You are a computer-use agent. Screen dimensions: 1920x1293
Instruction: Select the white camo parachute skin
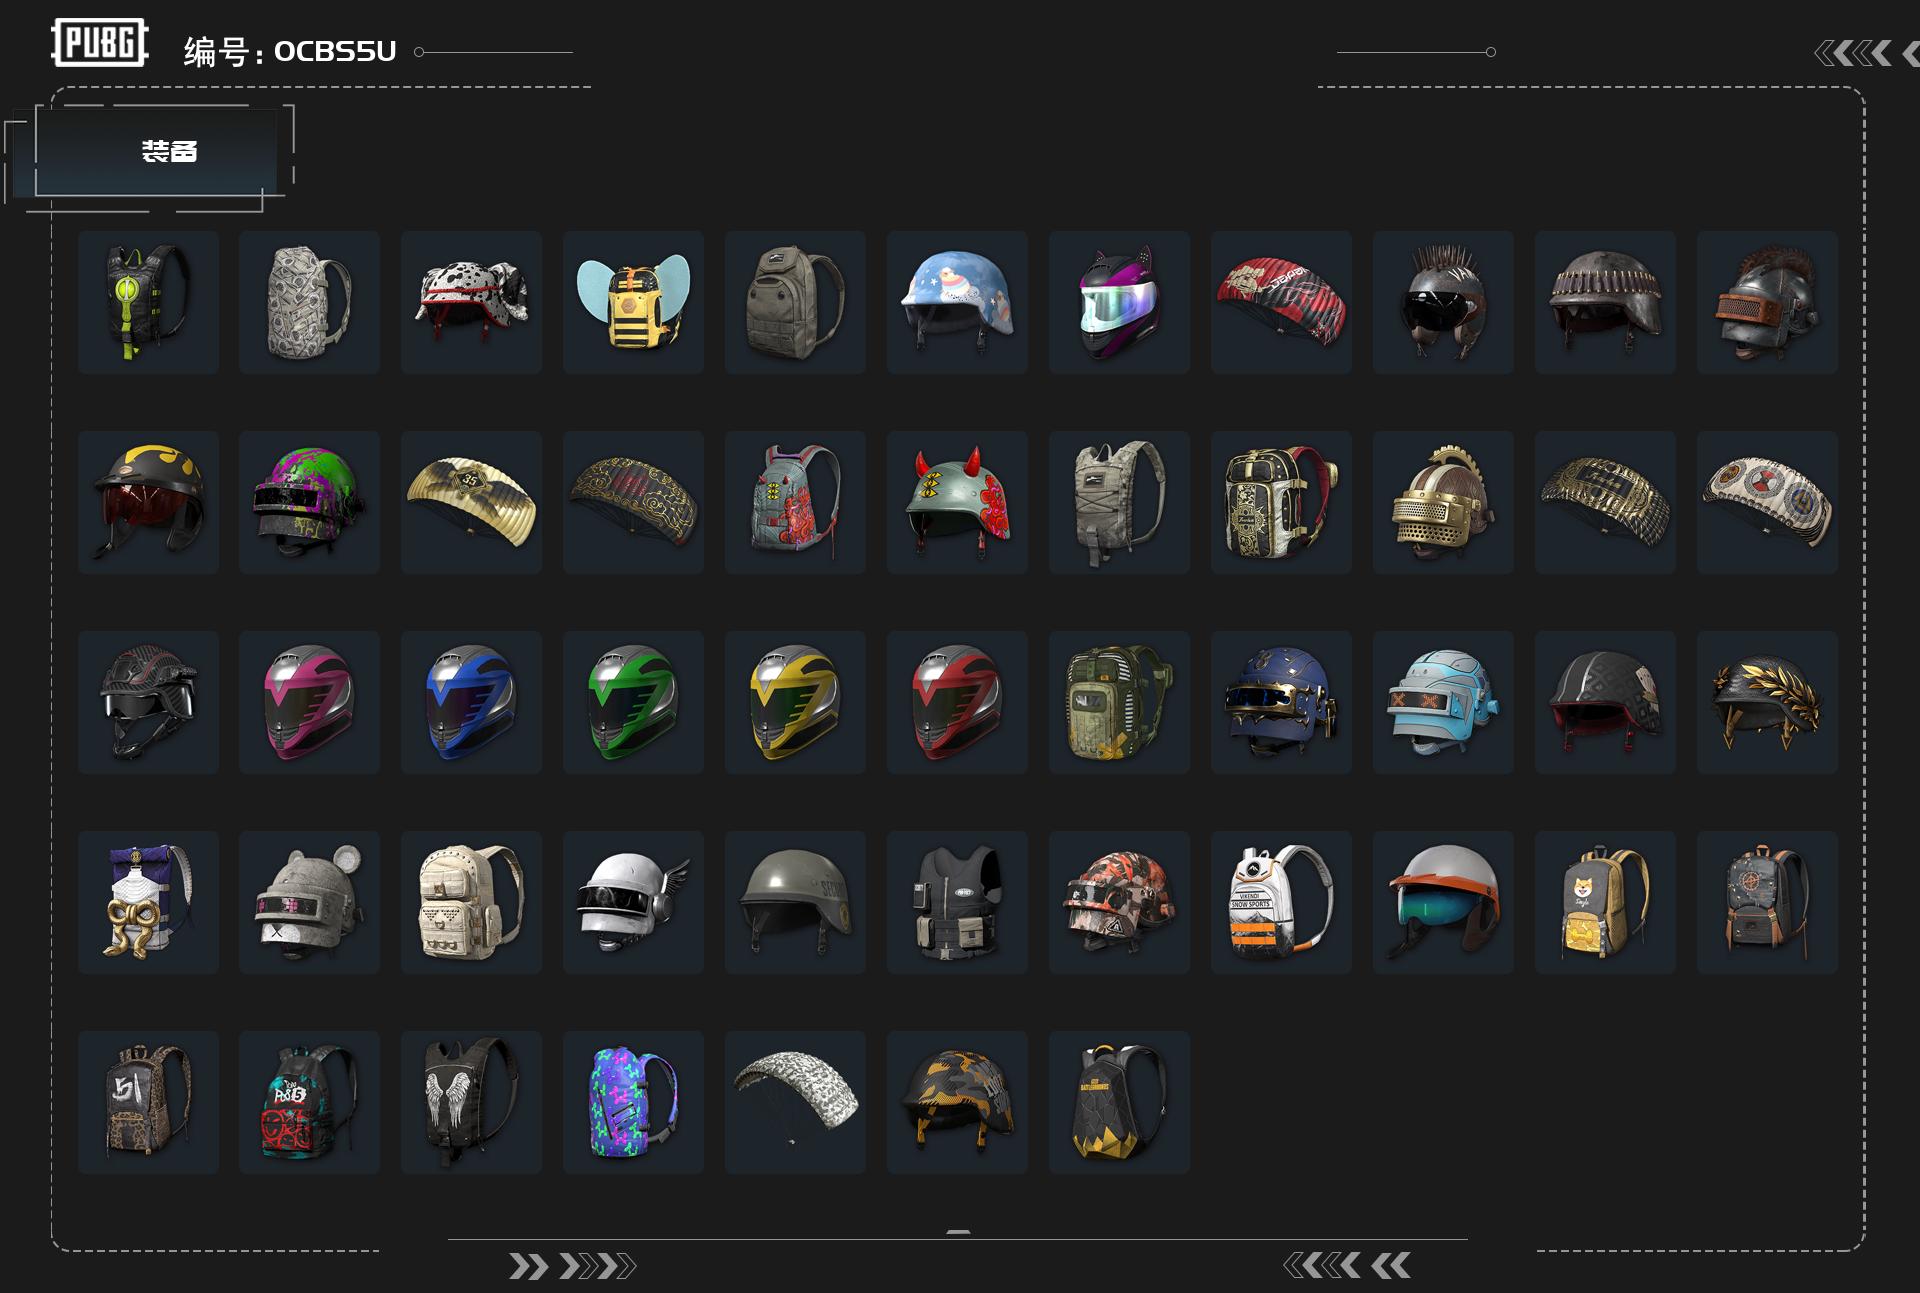795,1102
